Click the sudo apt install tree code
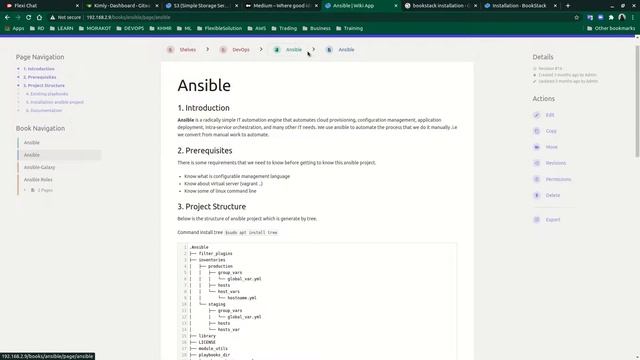This screenshot has height=360, width=640. click(x=251, y=233)
